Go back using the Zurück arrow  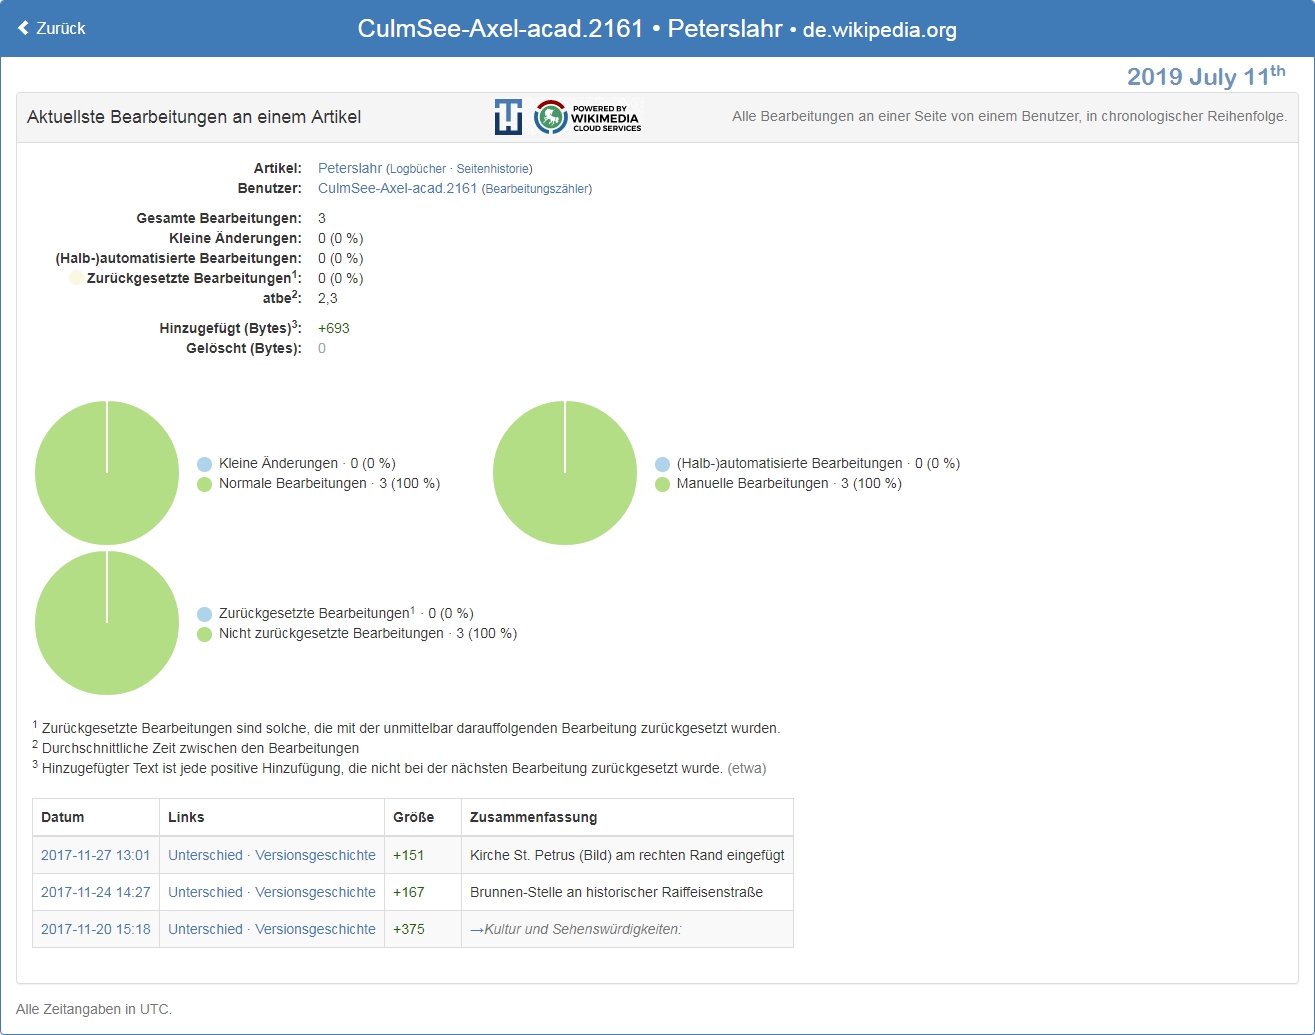tap(52, 28)
